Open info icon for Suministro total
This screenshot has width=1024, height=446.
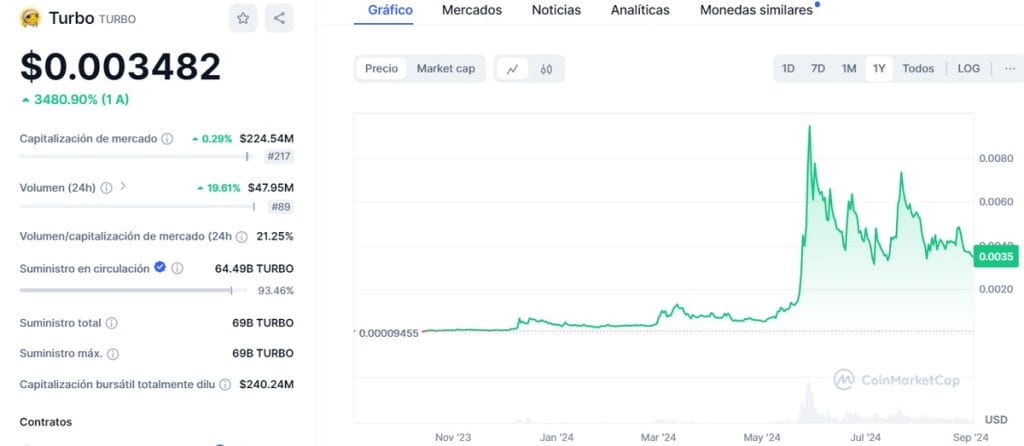tap(112, 323)
